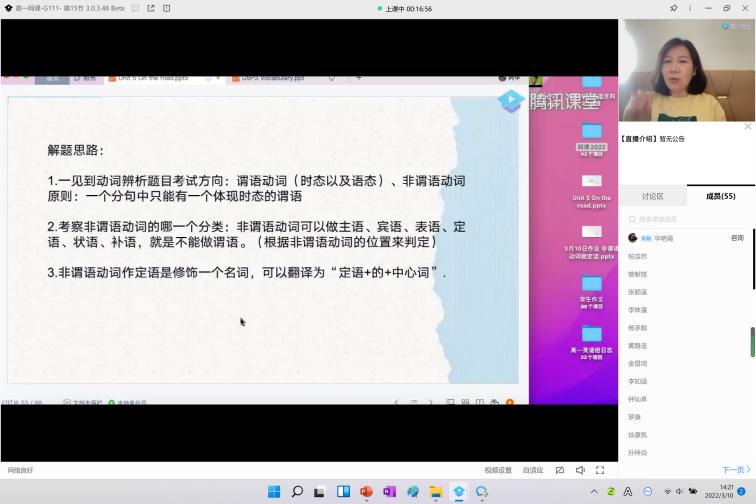Image resolution: width=756 pixels, height=504 pixels.
Task: Open the share icon in title bar
Action: coord(152,8)
